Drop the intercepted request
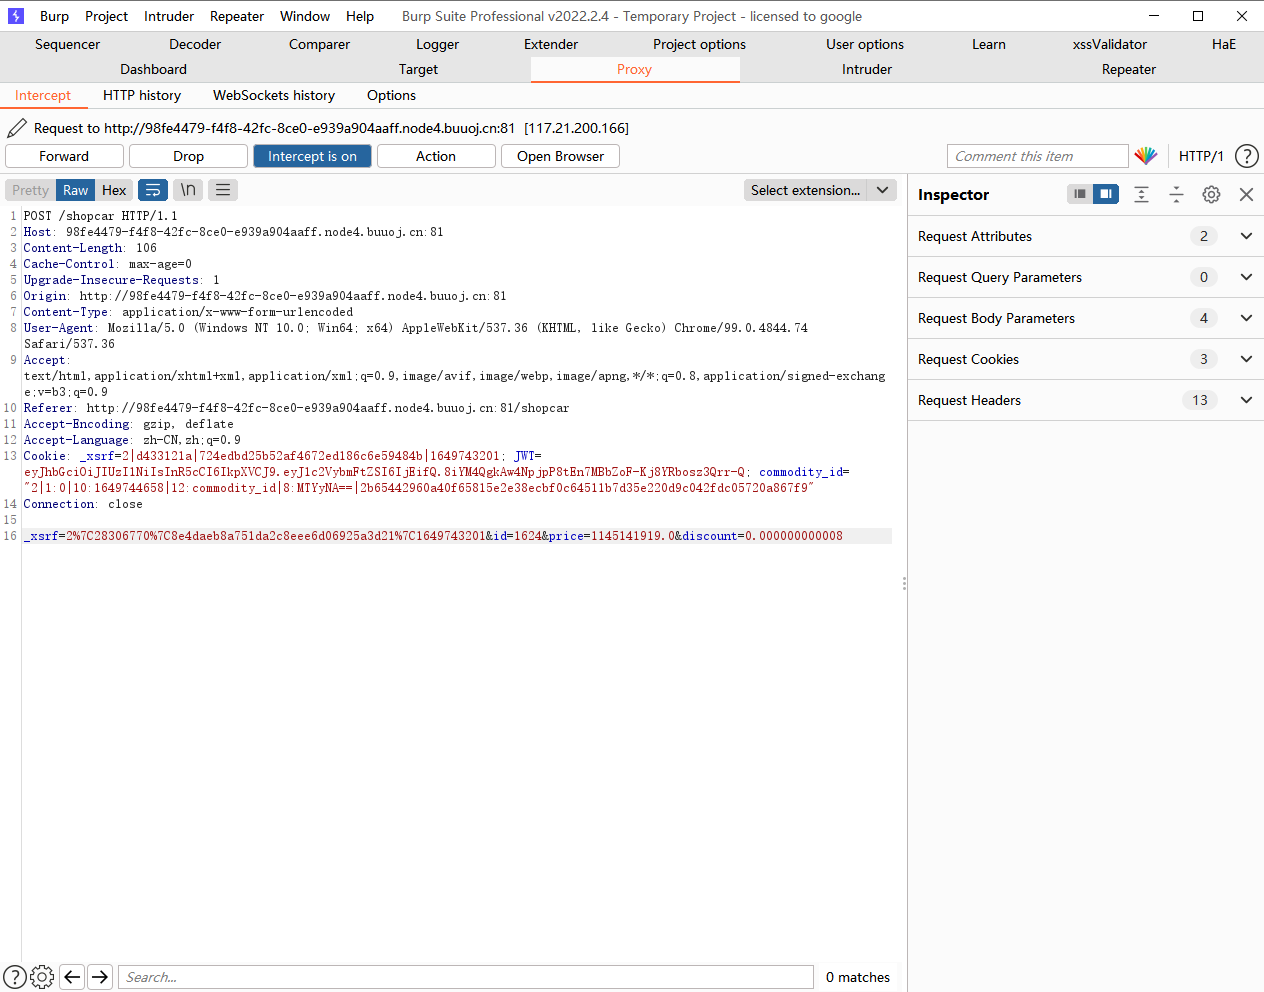 (188, 156)
